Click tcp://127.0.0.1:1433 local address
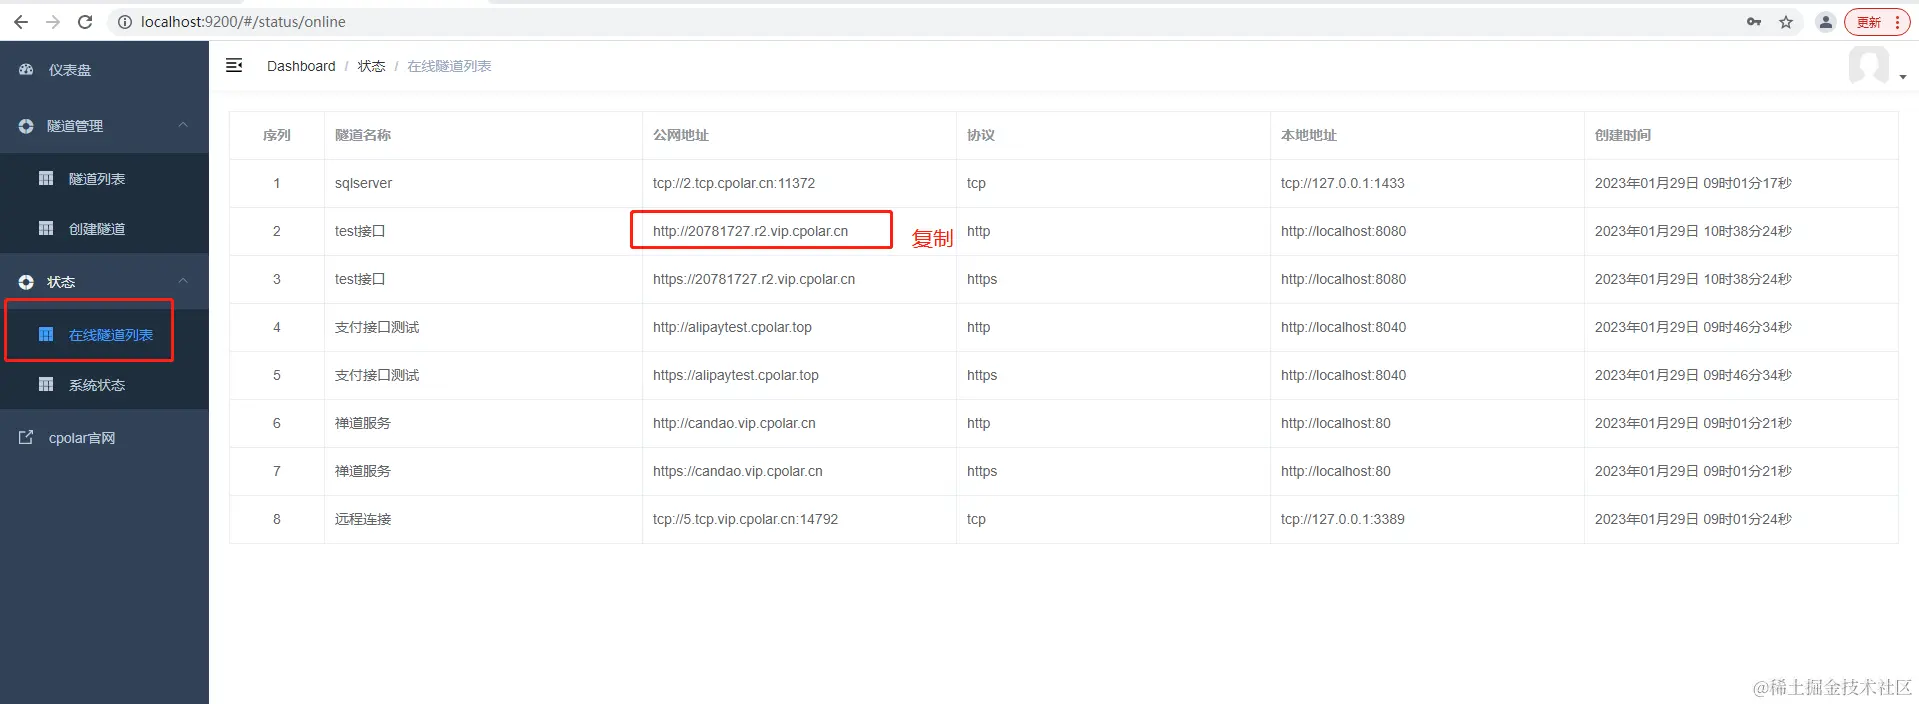 click(x=1342, y=183)
